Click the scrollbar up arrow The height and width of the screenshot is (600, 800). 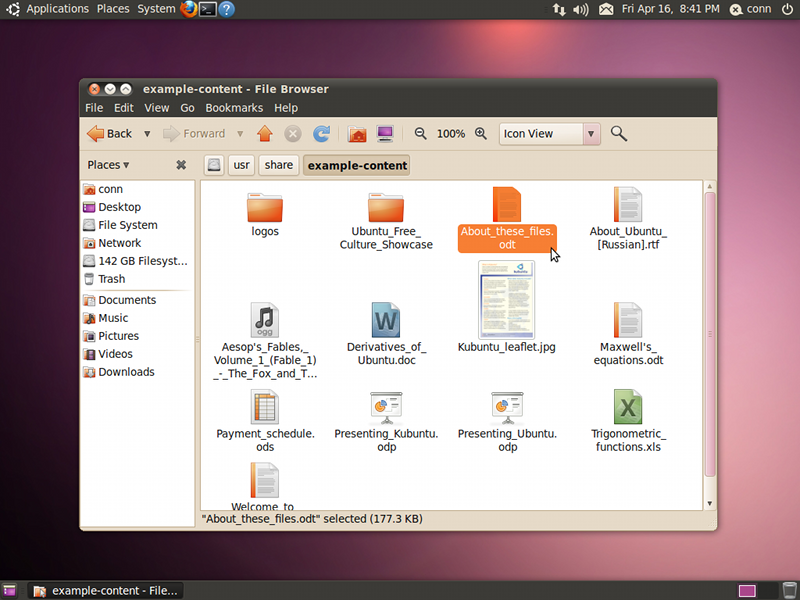pos(710,187)
